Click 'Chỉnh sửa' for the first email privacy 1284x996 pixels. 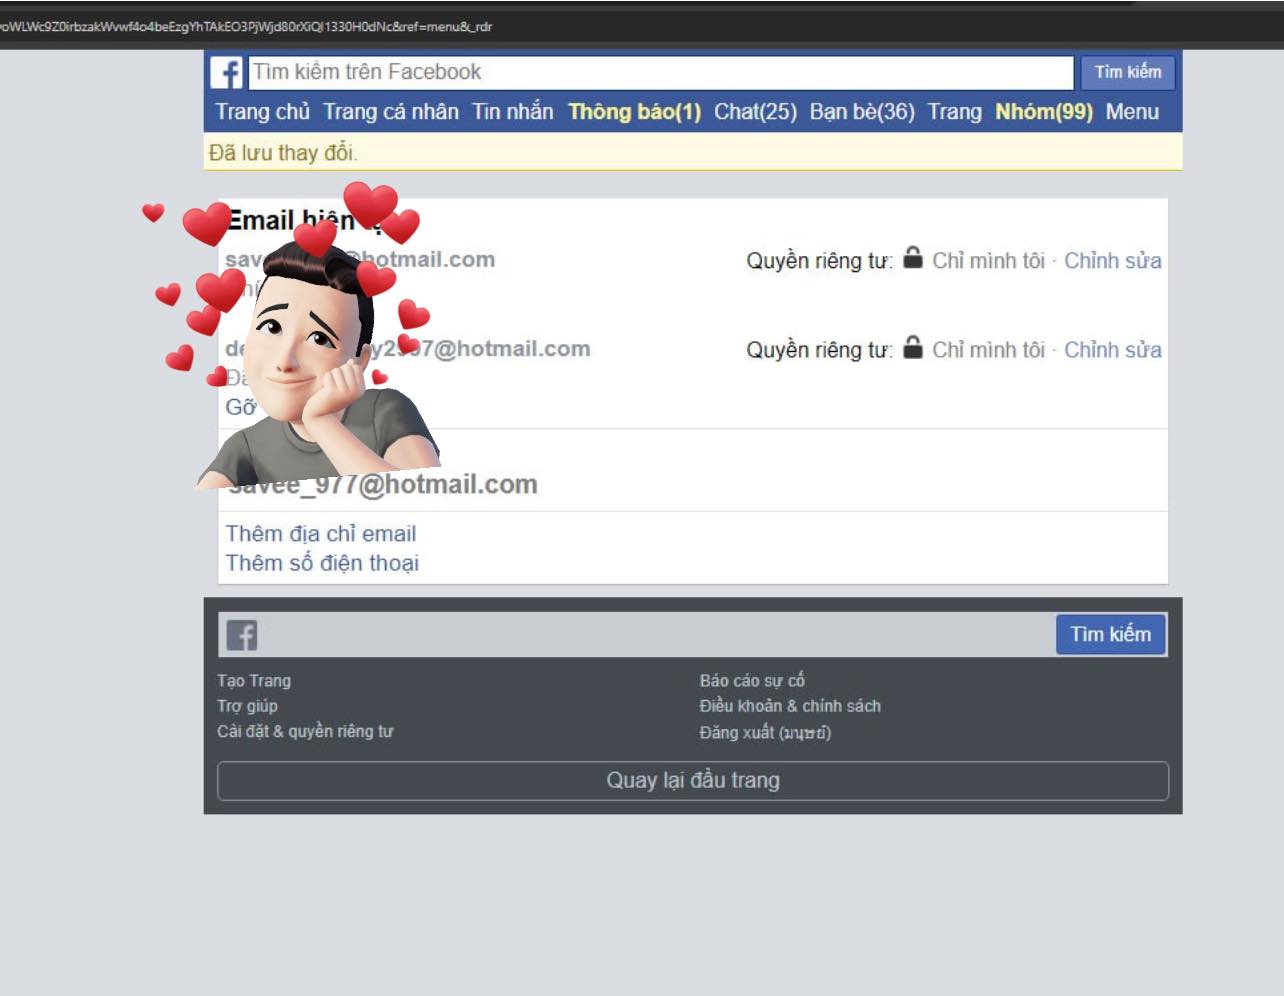[1112, 261]
